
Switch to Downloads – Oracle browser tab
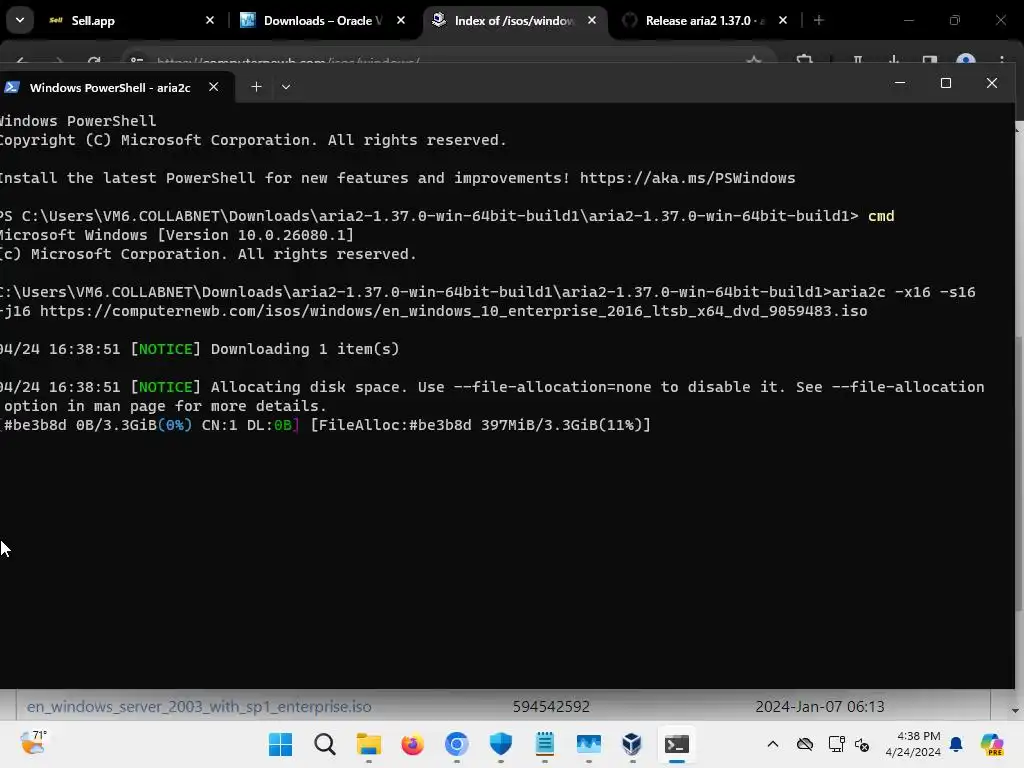click(x=323, y=21)
